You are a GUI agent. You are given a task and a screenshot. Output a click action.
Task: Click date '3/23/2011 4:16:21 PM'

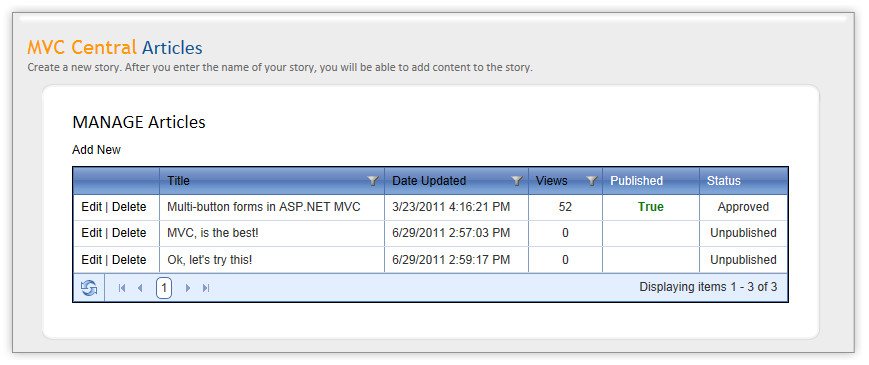(x=451, y=207)
